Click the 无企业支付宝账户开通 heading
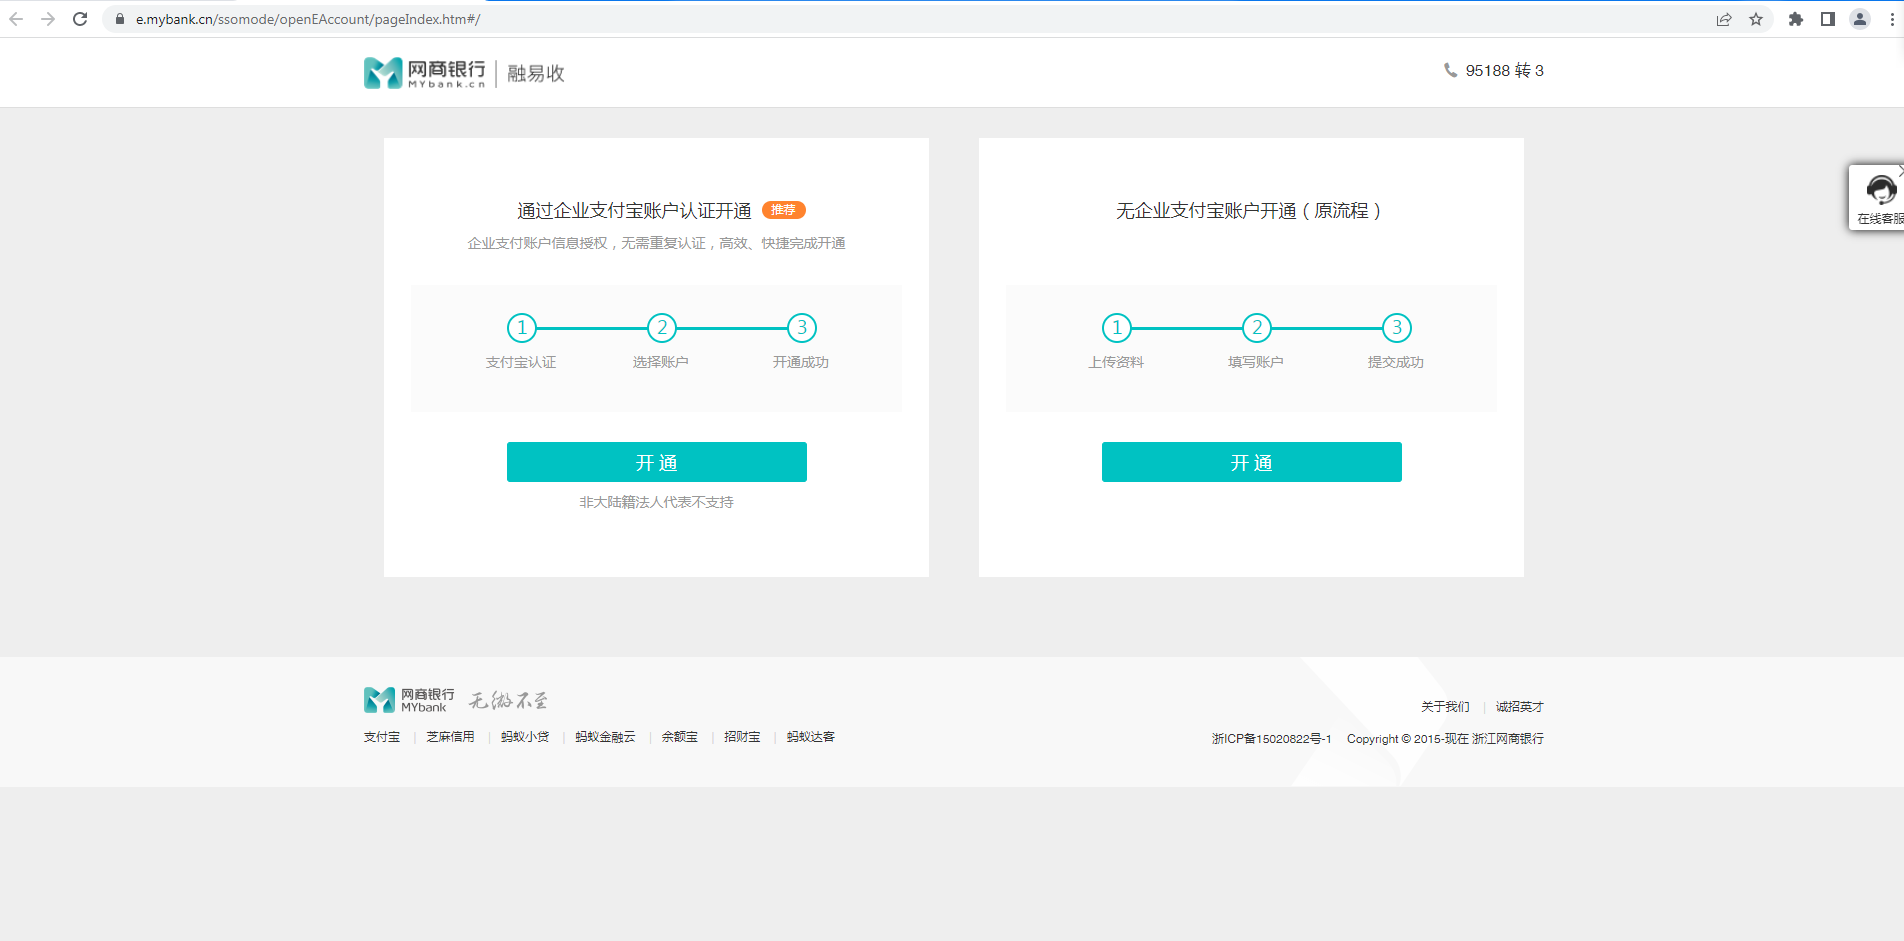This screenshot has width=1904, height=941. point(1249,211)
